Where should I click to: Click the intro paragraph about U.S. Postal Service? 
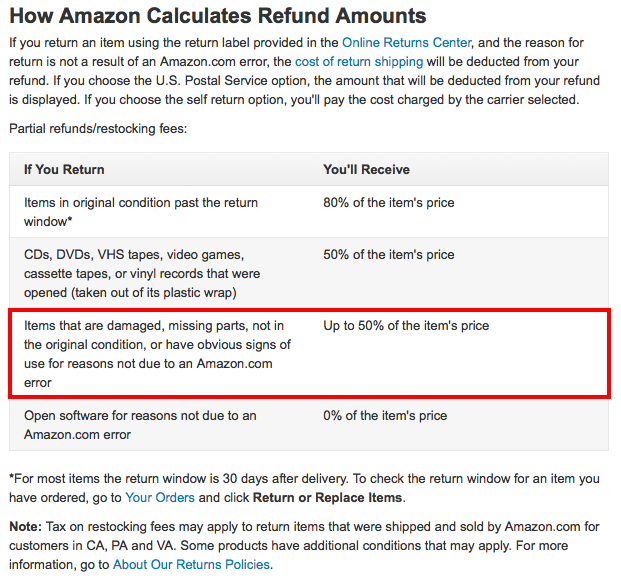pyautogui.click(x=304, y=71)
